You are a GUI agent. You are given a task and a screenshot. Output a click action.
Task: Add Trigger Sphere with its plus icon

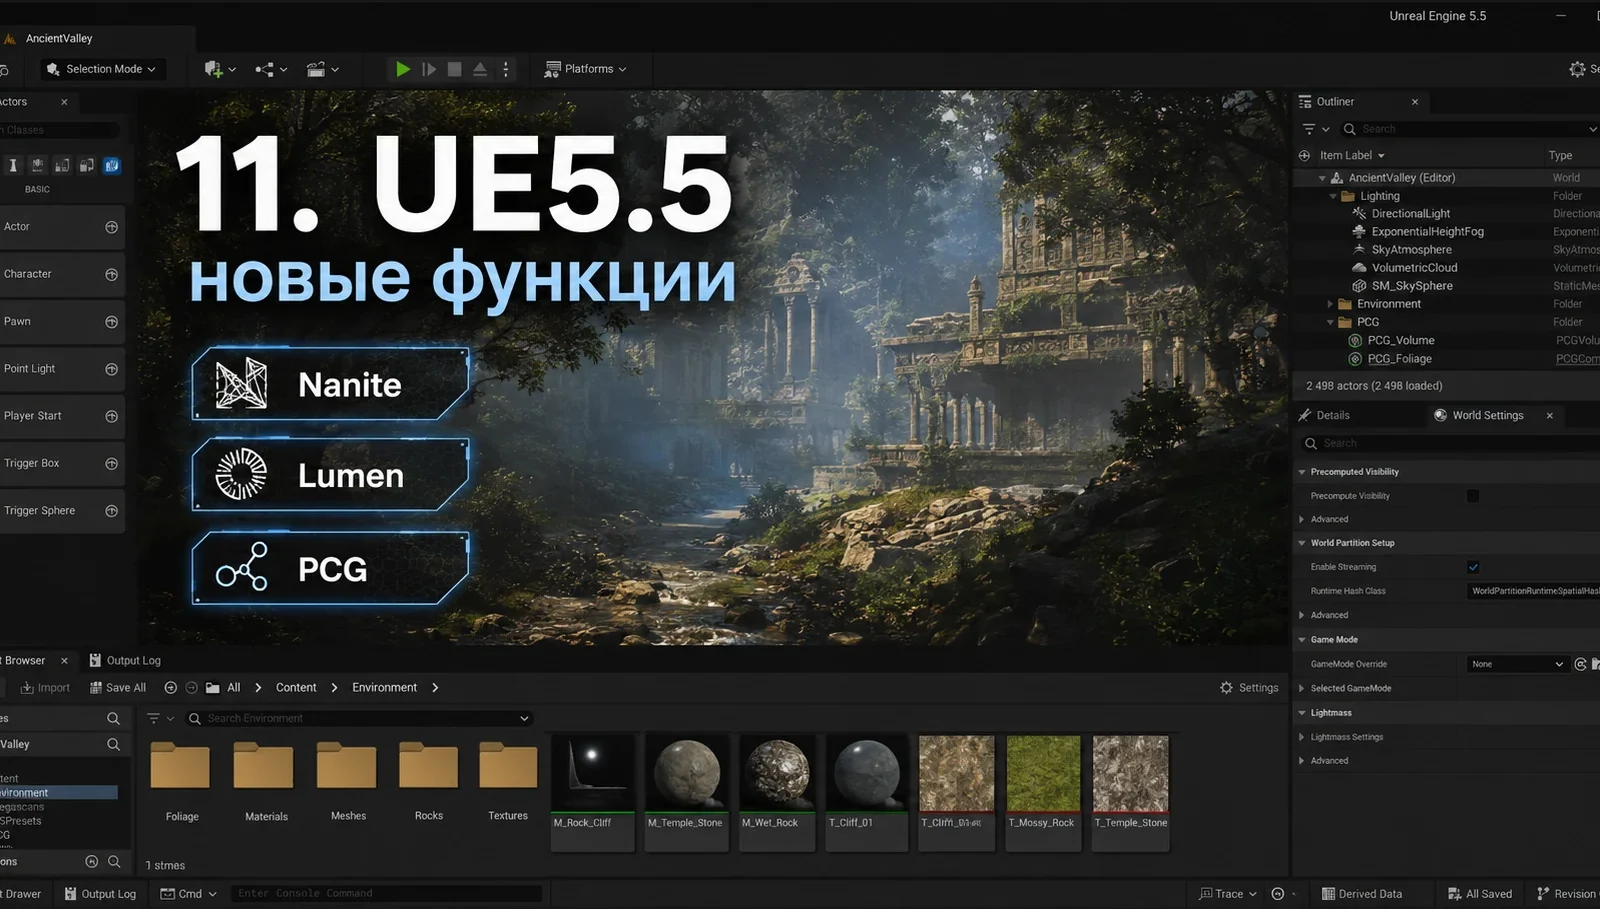pos(111,511)
